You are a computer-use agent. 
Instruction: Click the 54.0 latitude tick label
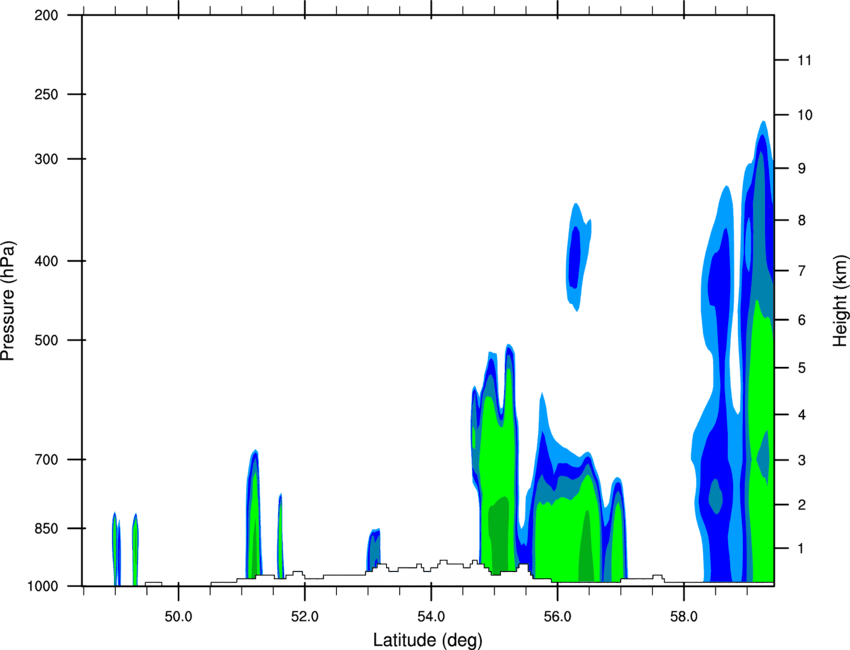click(x=431, y=617)
